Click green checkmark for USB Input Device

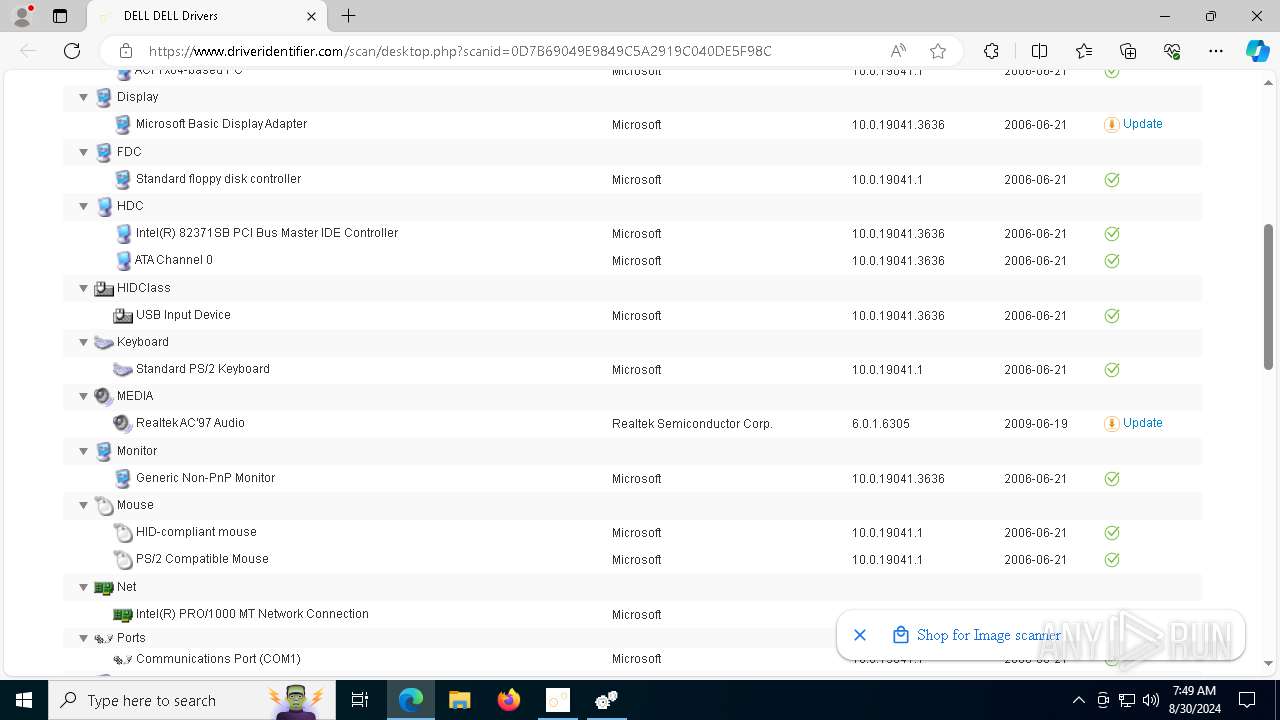tap(1111, 316)
